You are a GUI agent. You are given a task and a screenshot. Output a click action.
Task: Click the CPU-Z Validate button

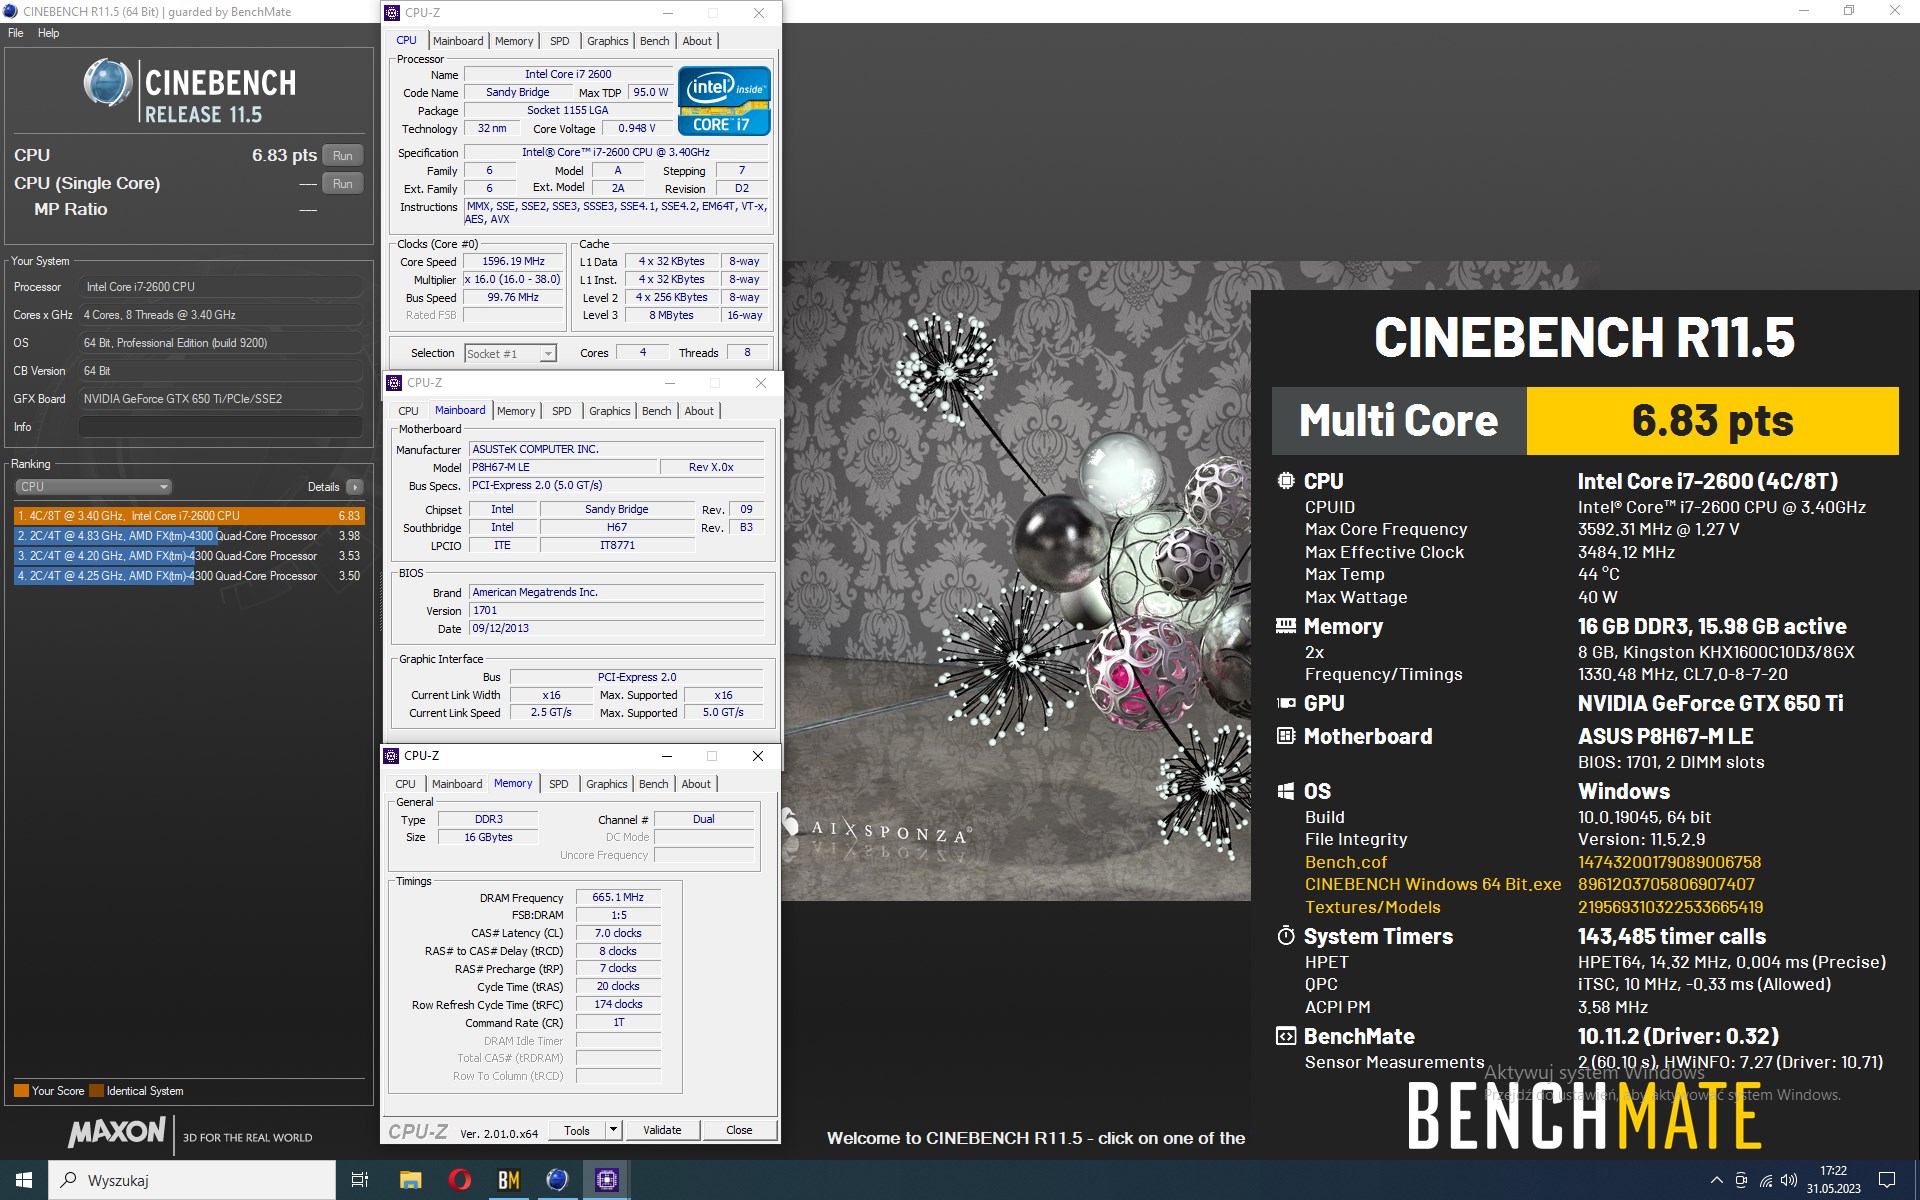662,1130
